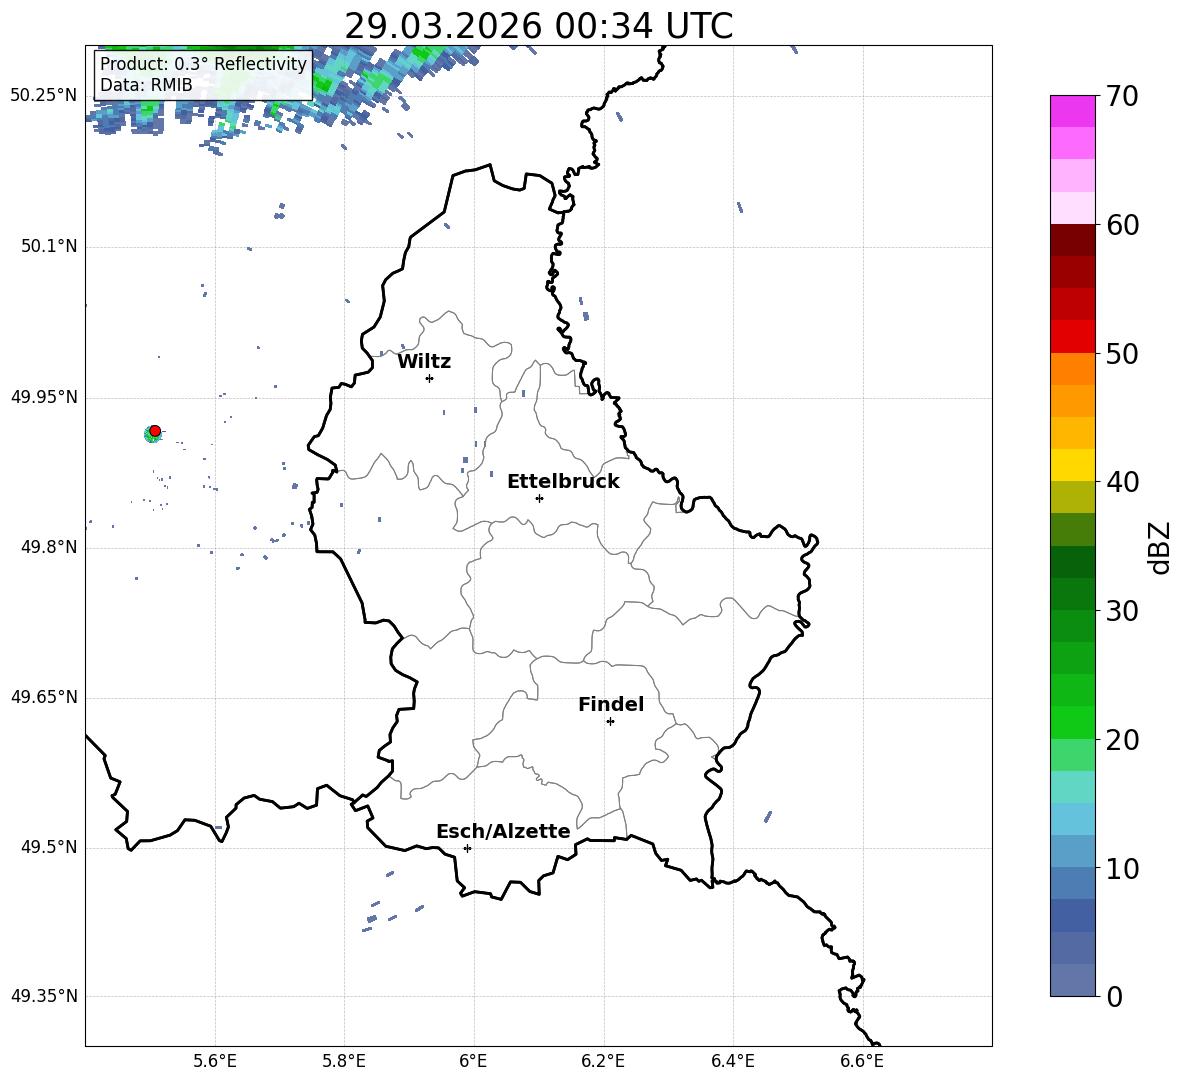Click the 49.8°N latitude label
Viewport: 1184px width, 1081px height.
48,547
